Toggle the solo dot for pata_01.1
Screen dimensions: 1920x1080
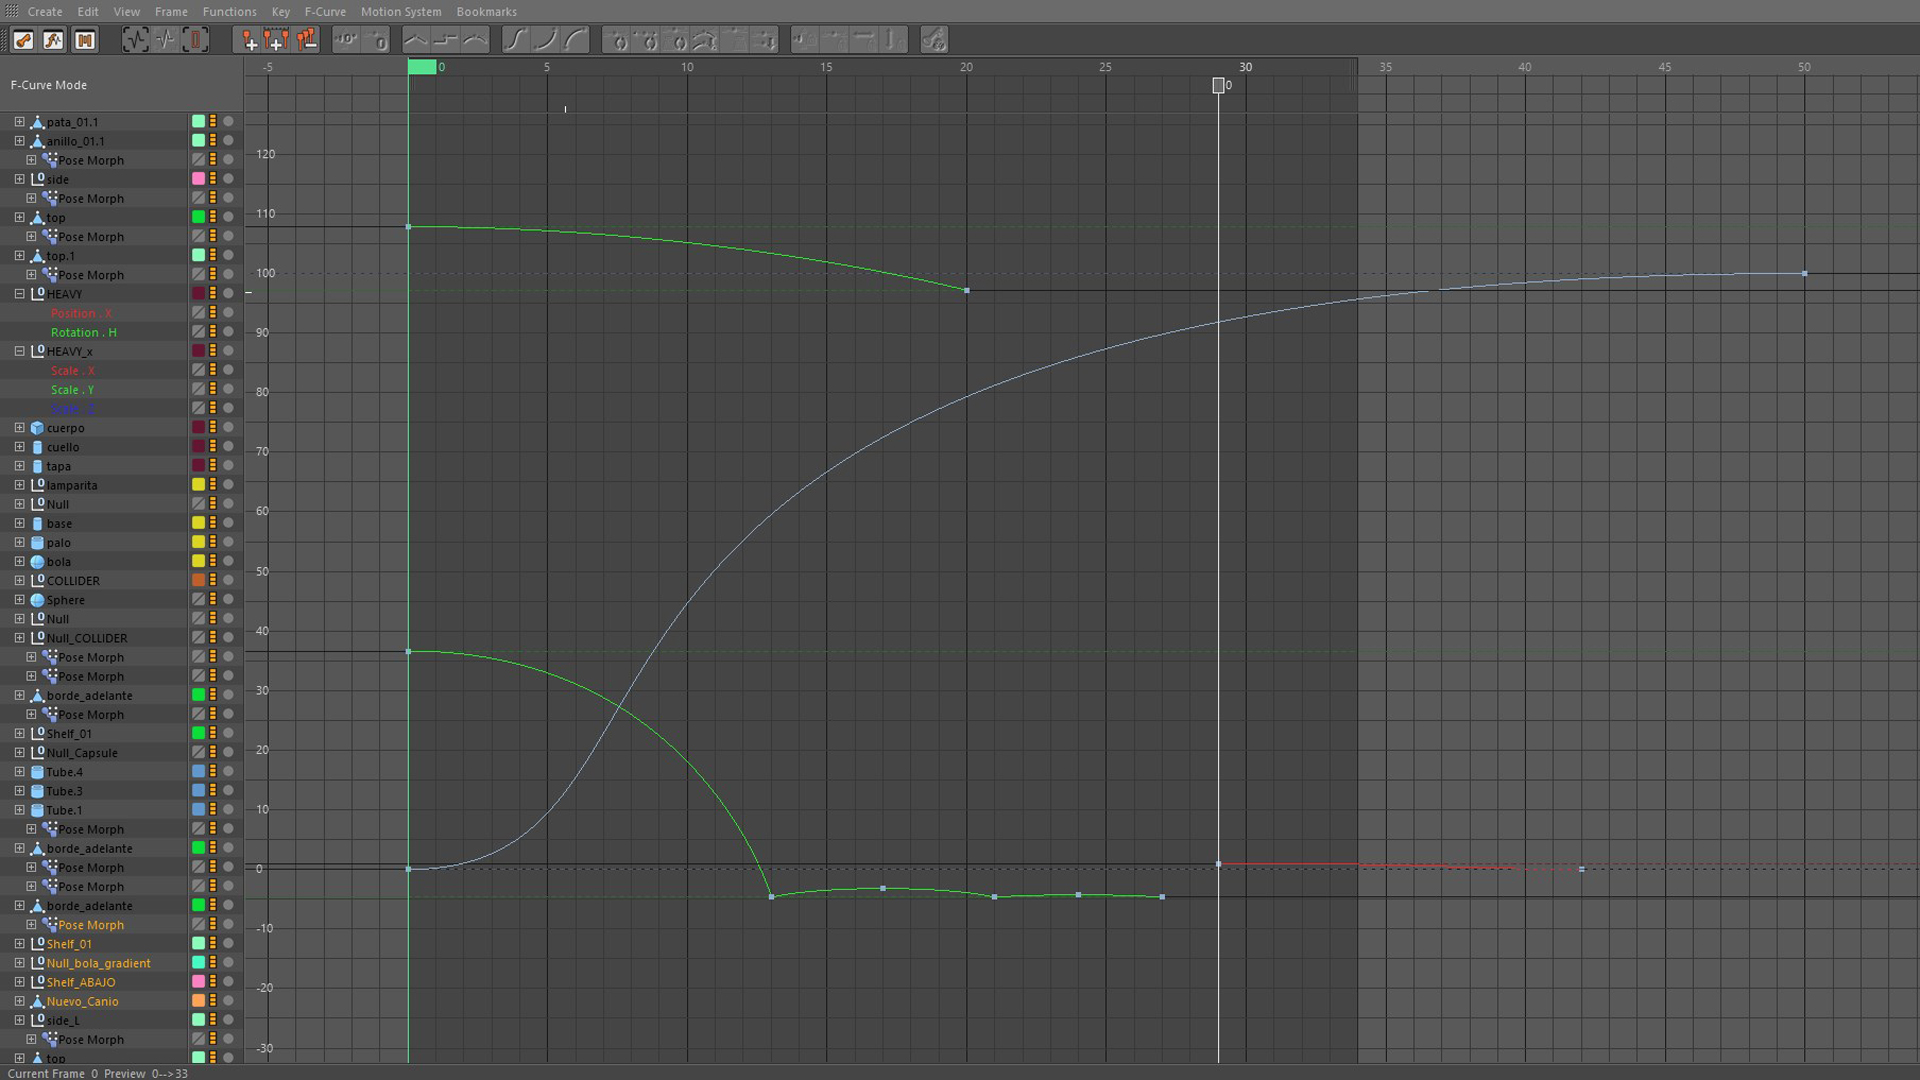[x=228, y=122]
